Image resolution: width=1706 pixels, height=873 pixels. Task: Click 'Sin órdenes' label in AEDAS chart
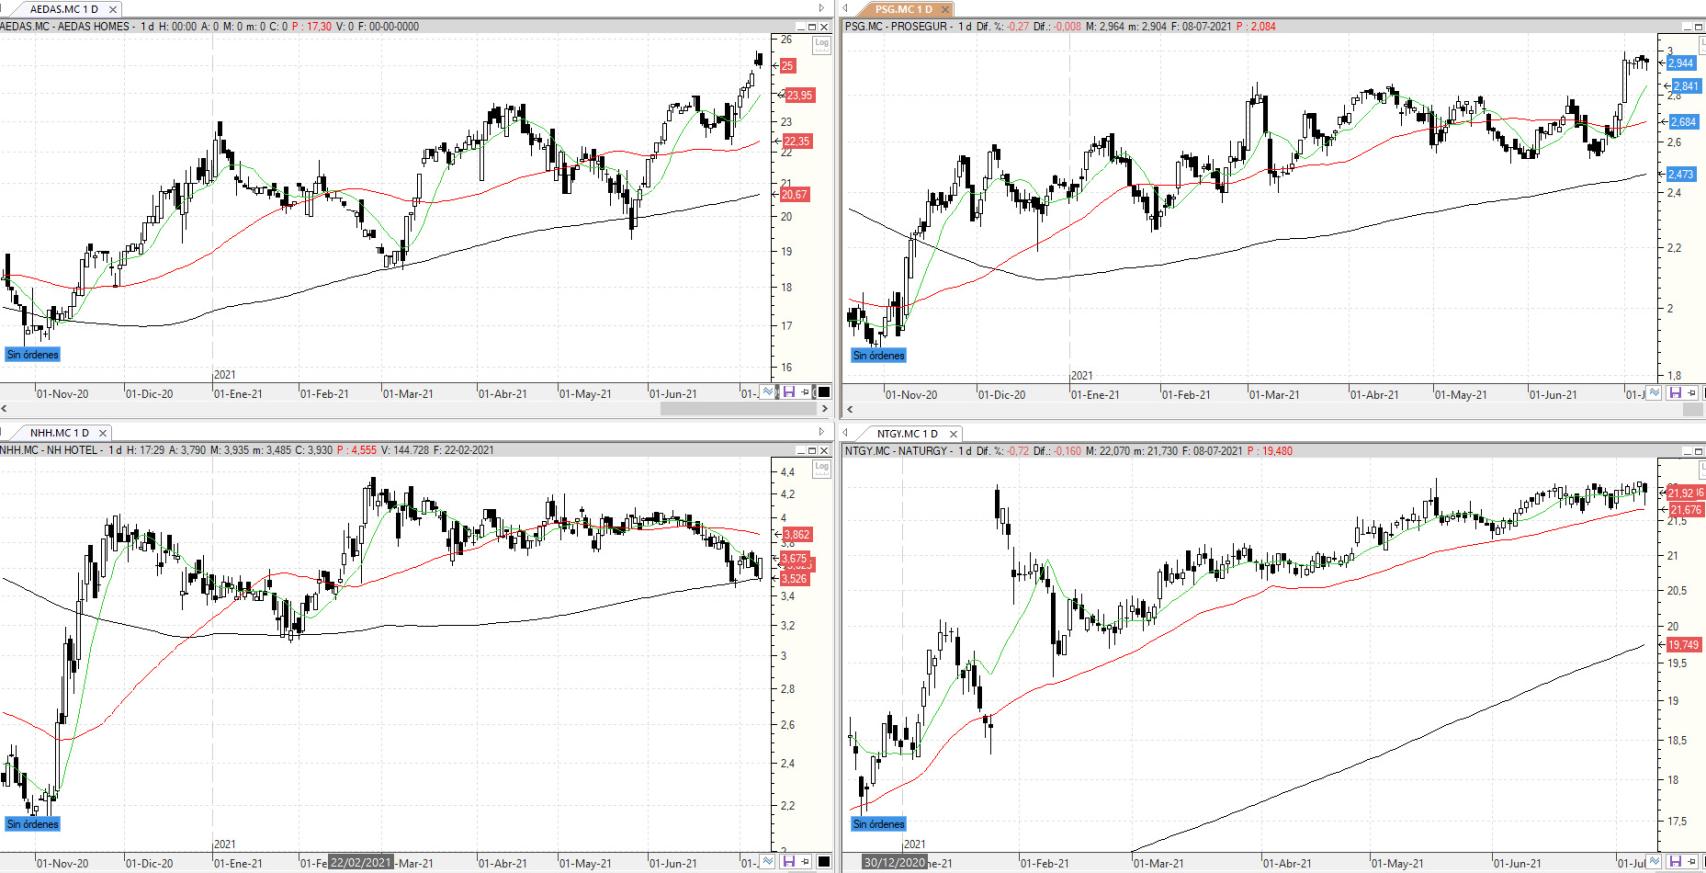click(33, 354)
